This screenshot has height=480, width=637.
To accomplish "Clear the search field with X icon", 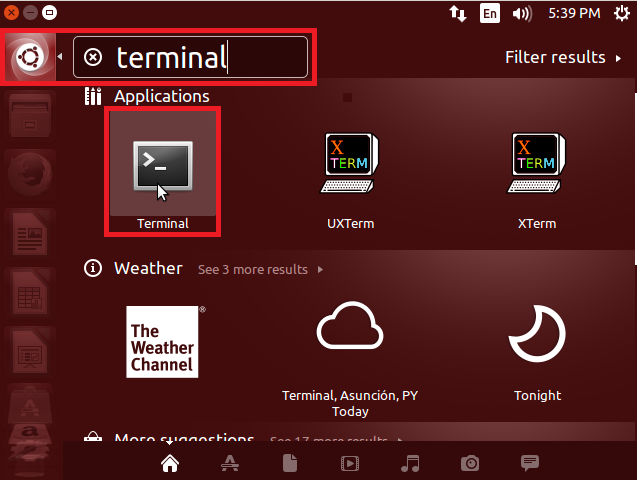I will (93, 57).
